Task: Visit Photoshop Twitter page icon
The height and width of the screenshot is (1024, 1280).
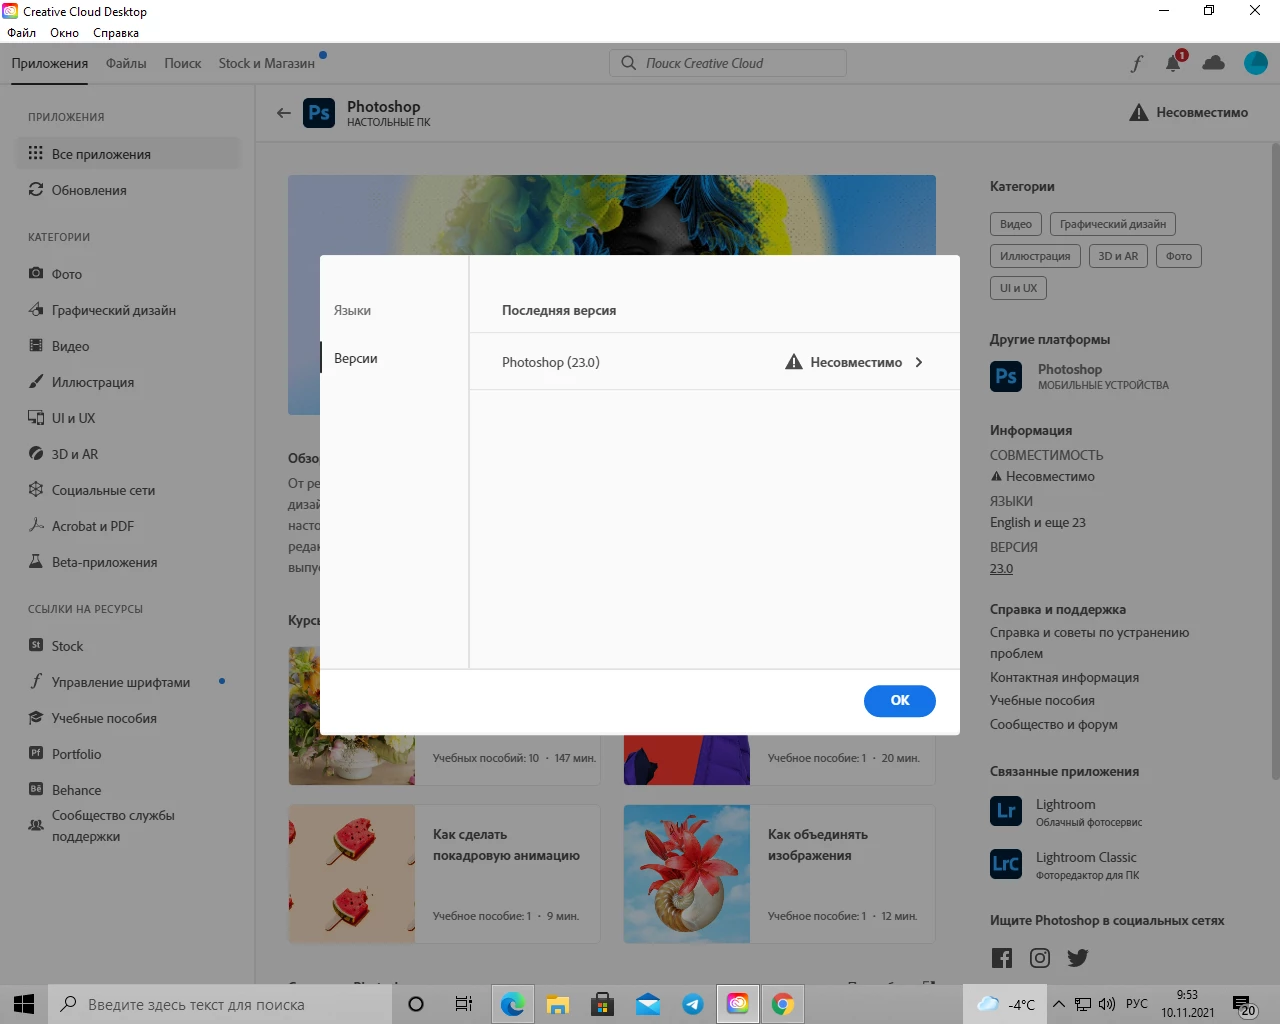Action: 1078,958
